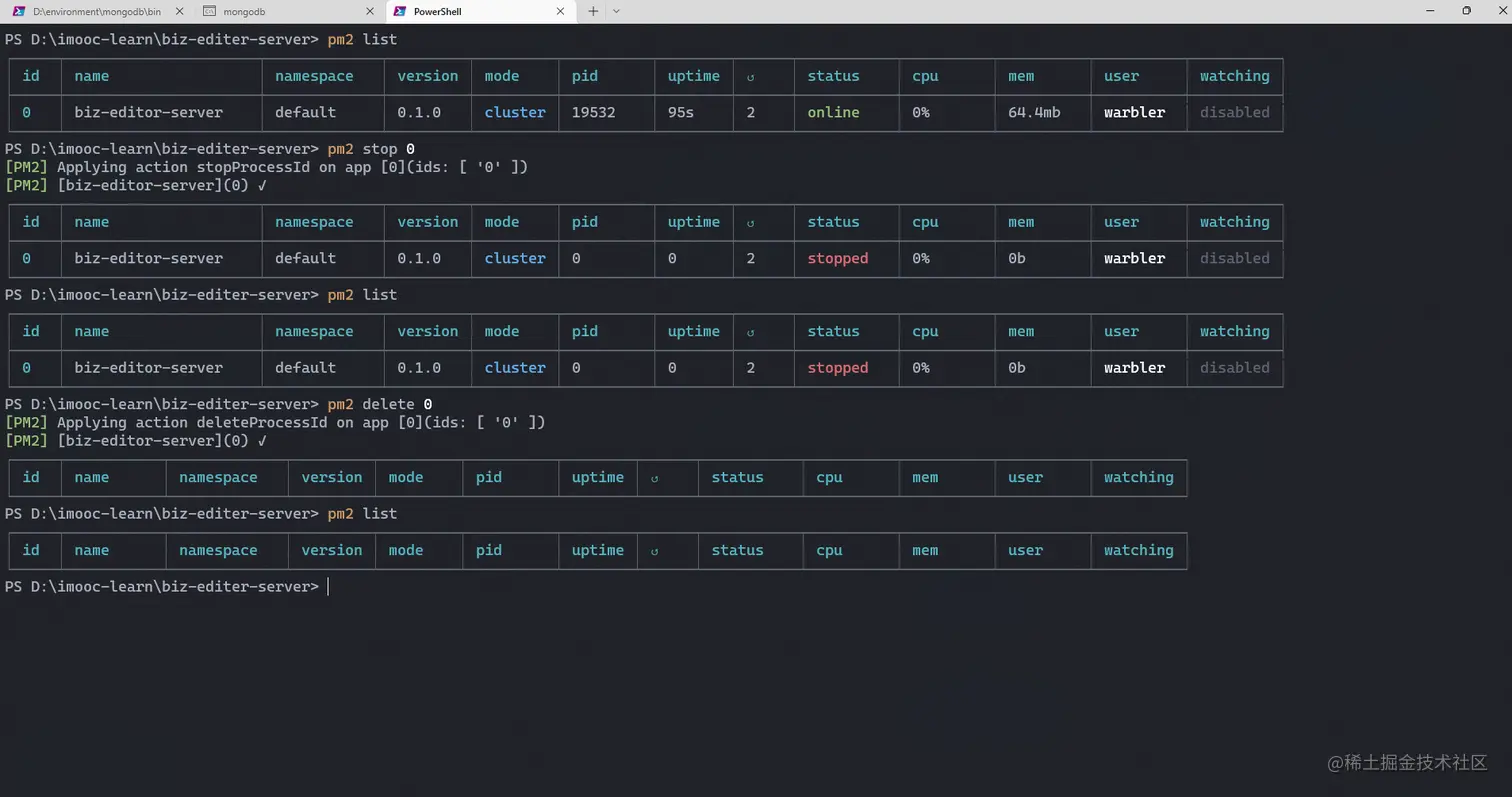The image size is (1512, 797).
Task: Click the 'pm2 delete 0' command
Action: click(380, 404)
